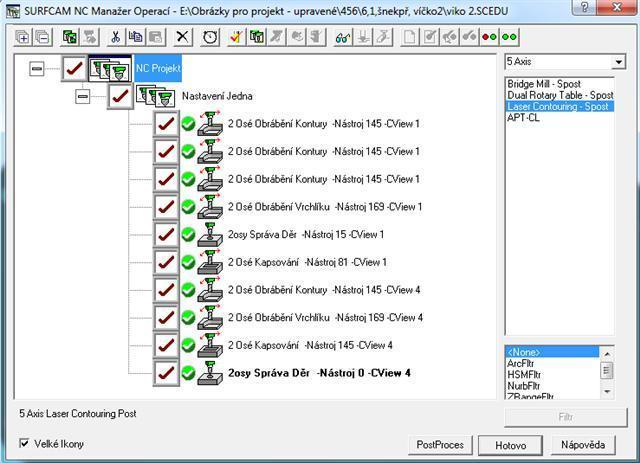Click the delete (X) toolbar icon

pos(182,37)
